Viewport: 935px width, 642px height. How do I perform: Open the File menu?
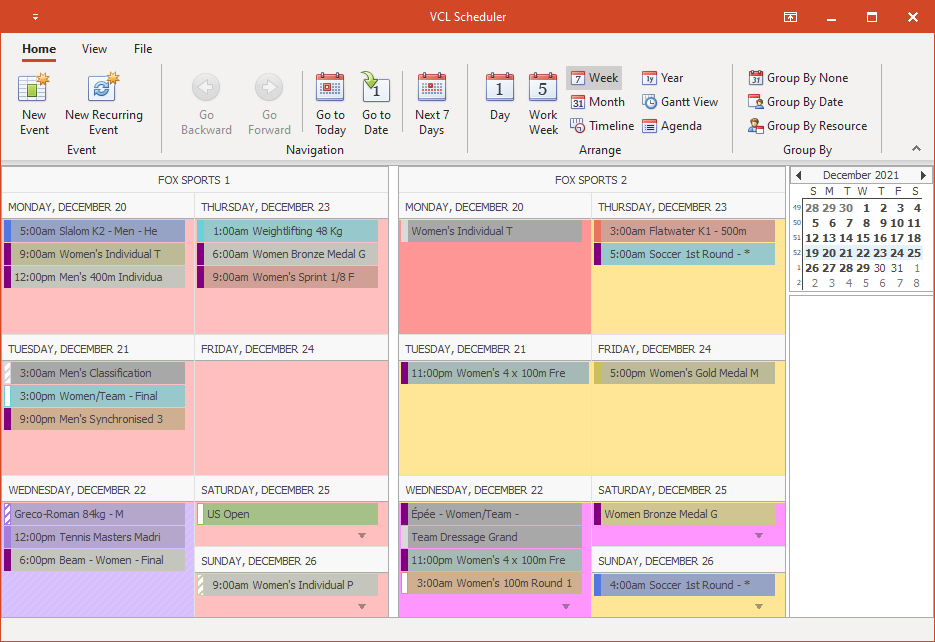[x=142, y=48]
